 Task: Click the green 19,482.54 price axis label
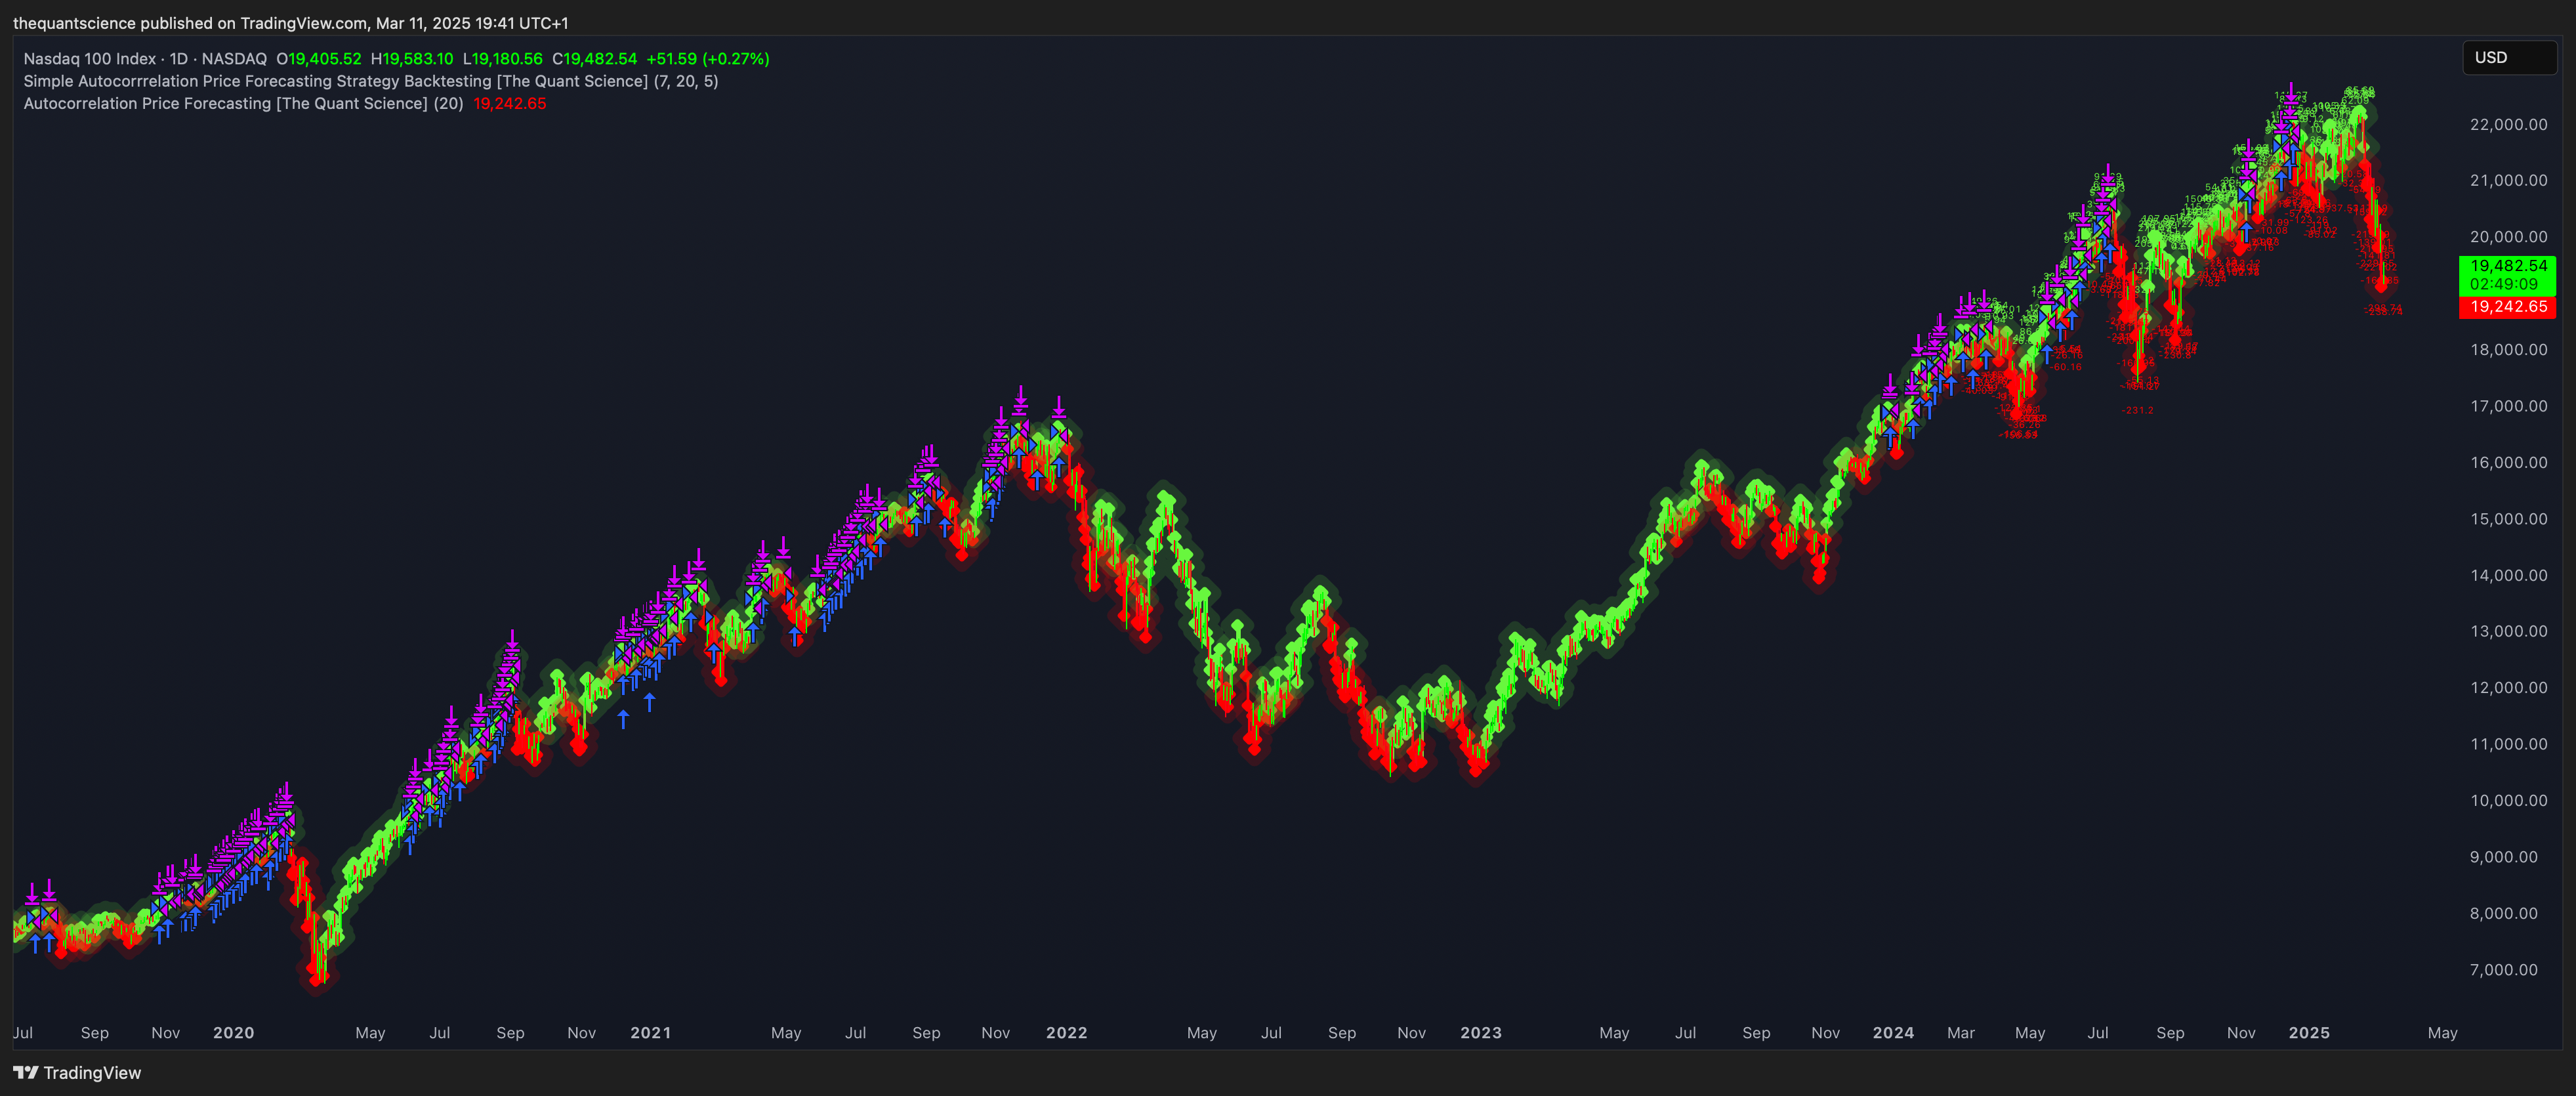pyautogui.click(x=2508, y=266)
